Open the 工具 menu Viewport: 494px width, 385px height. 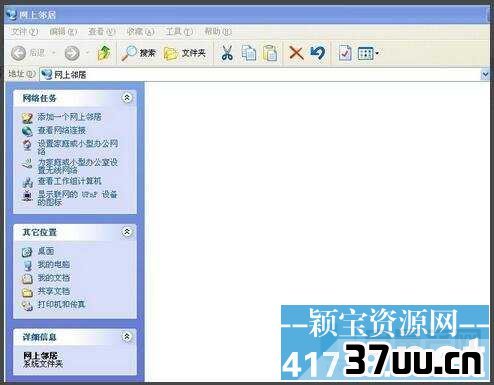(x=179, y=32)
